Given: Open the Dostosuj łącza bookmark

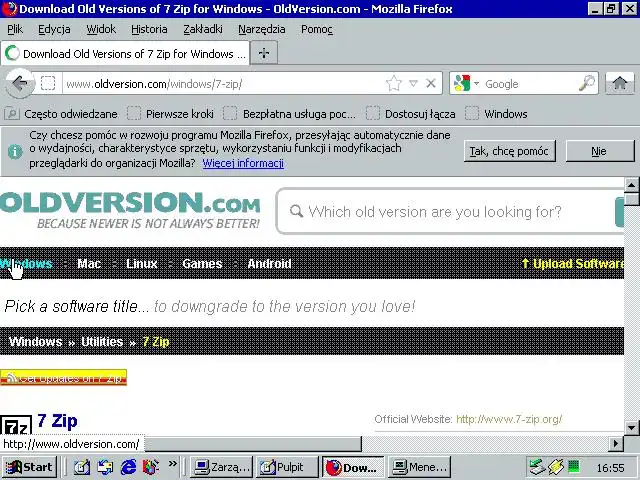Looking at the screenshot, I should (411, 114).
